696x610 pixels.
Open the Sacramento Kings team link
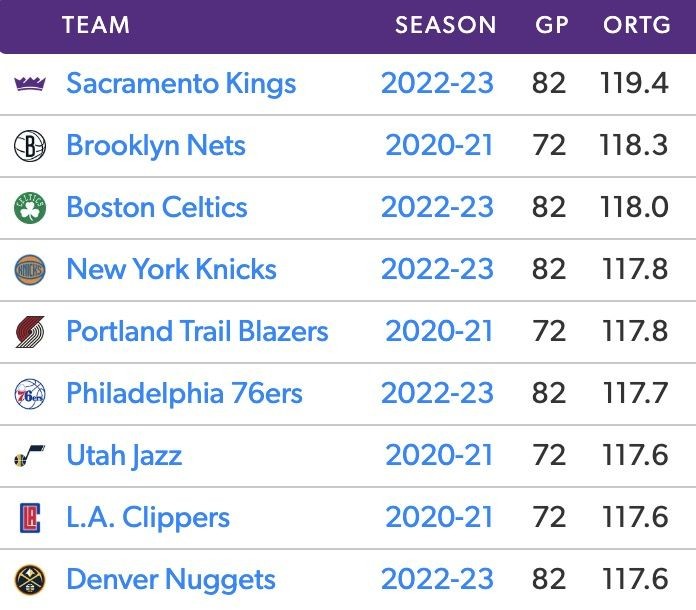pos(181,83)
